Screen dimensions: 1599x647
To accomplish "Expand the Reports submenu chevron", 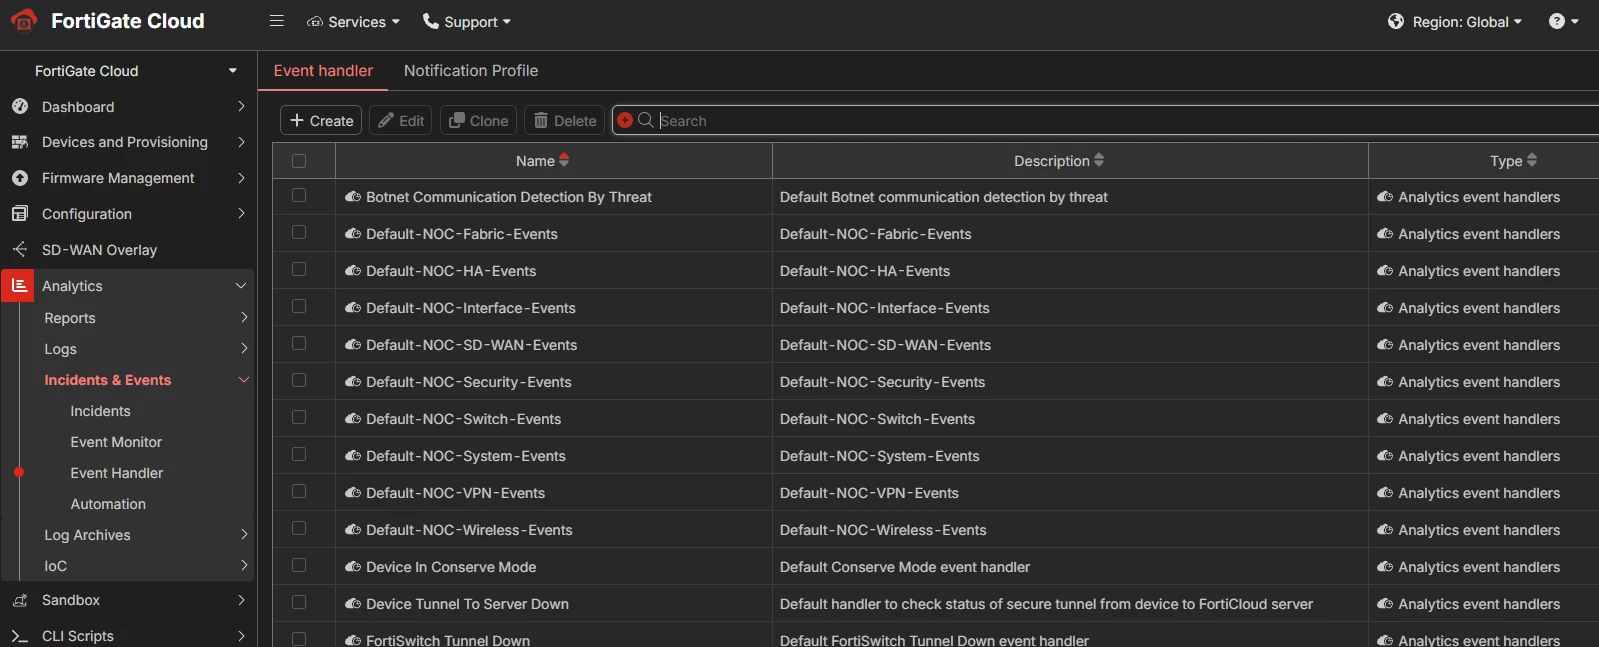I will 244,317.
